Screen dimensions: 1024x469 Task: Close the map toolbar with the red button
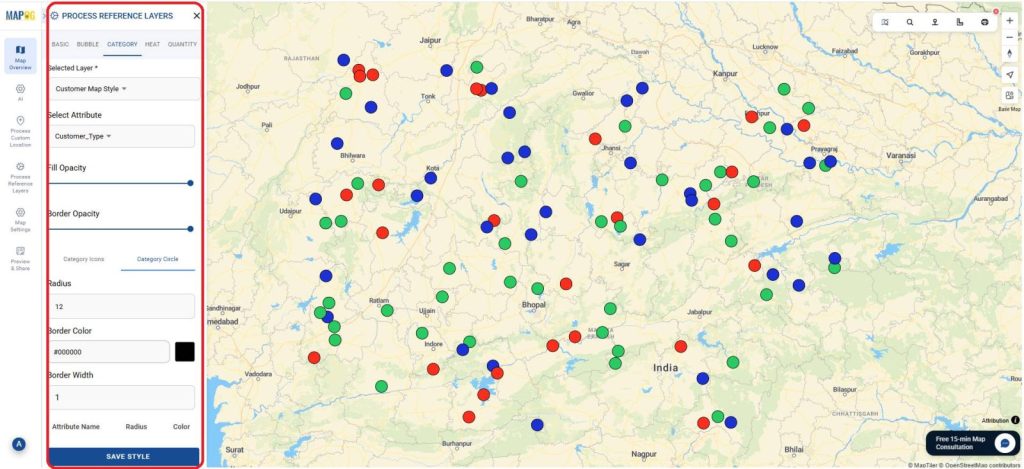[x=996, y=12]
